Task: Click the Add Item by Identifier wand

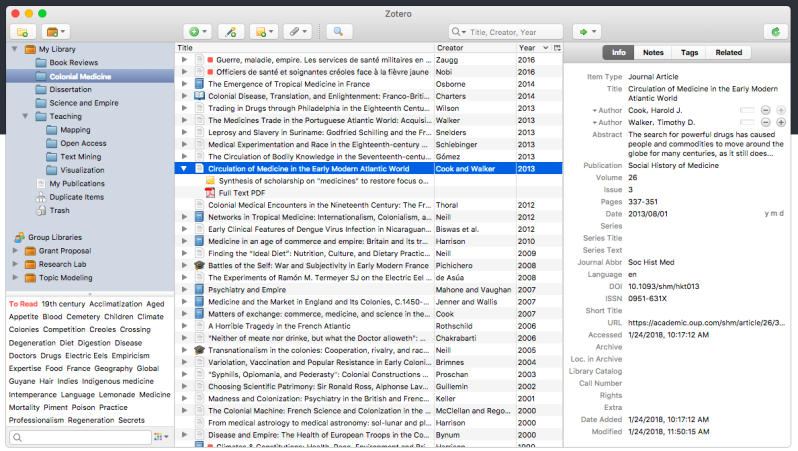Action: point(231,32)
